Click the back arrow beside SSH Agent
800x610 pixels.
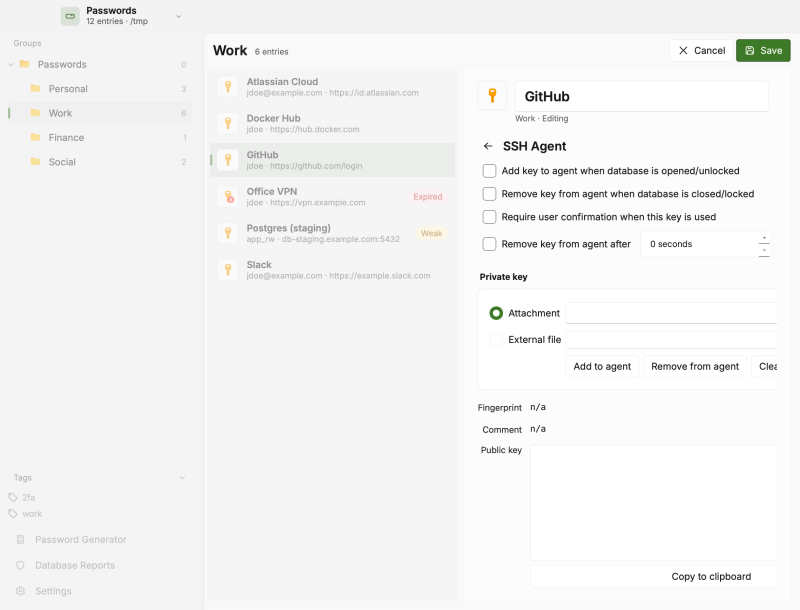point(488,146)
